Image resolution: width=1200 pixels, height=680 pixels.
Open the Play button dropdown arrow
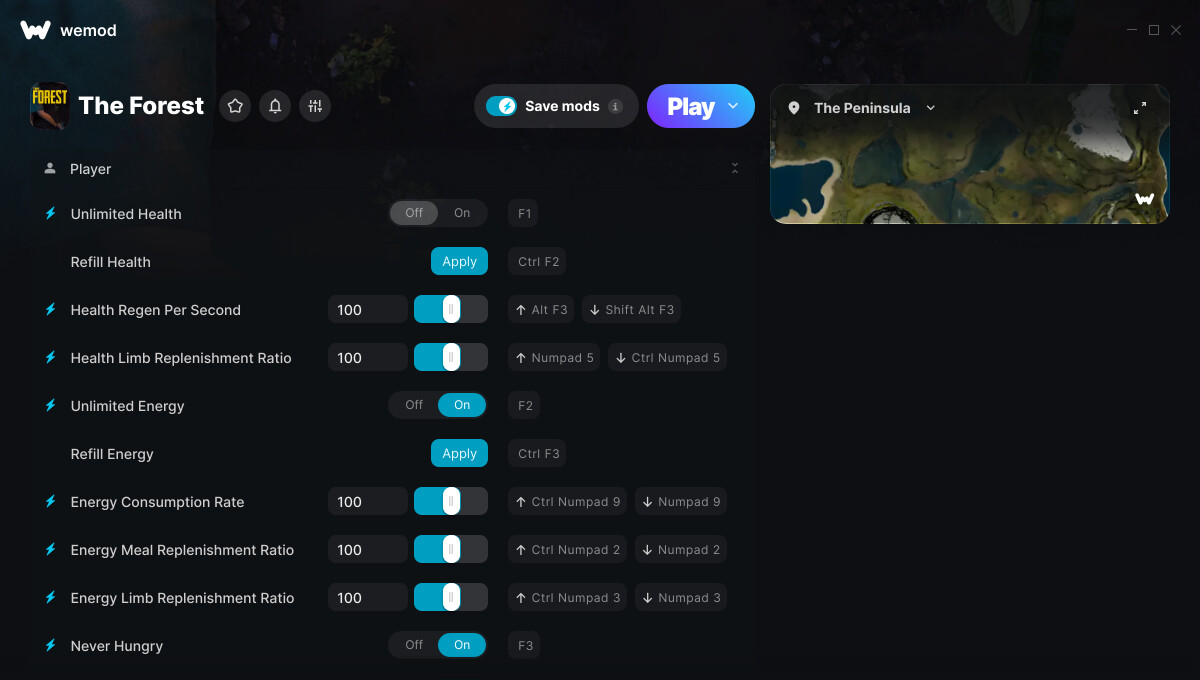coord(733,106)
